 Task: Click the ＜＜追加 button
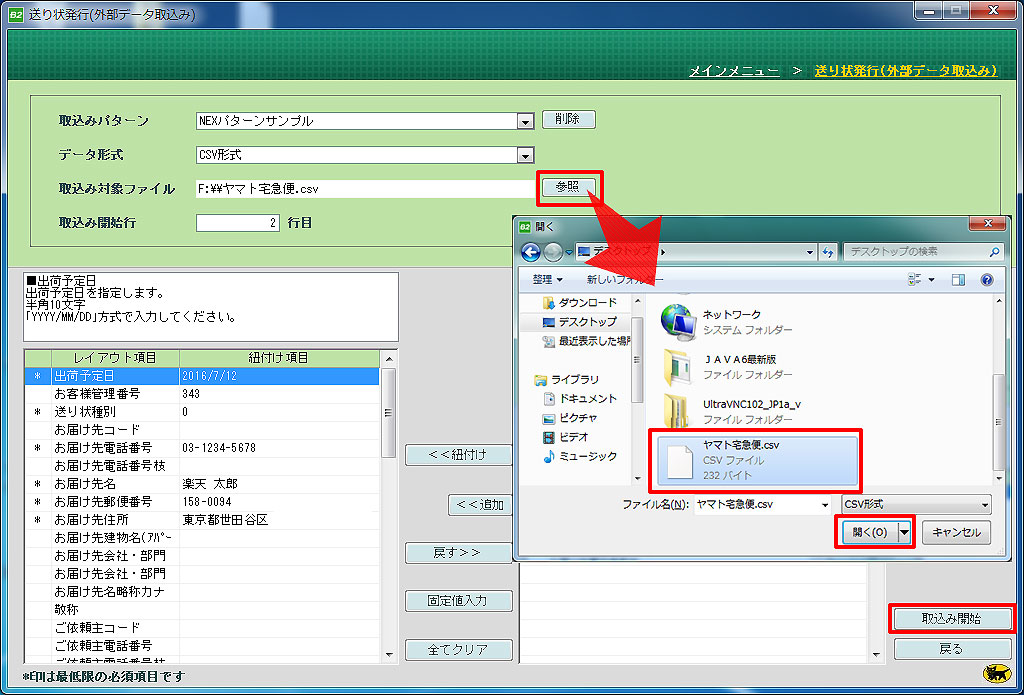coord(480,504)
